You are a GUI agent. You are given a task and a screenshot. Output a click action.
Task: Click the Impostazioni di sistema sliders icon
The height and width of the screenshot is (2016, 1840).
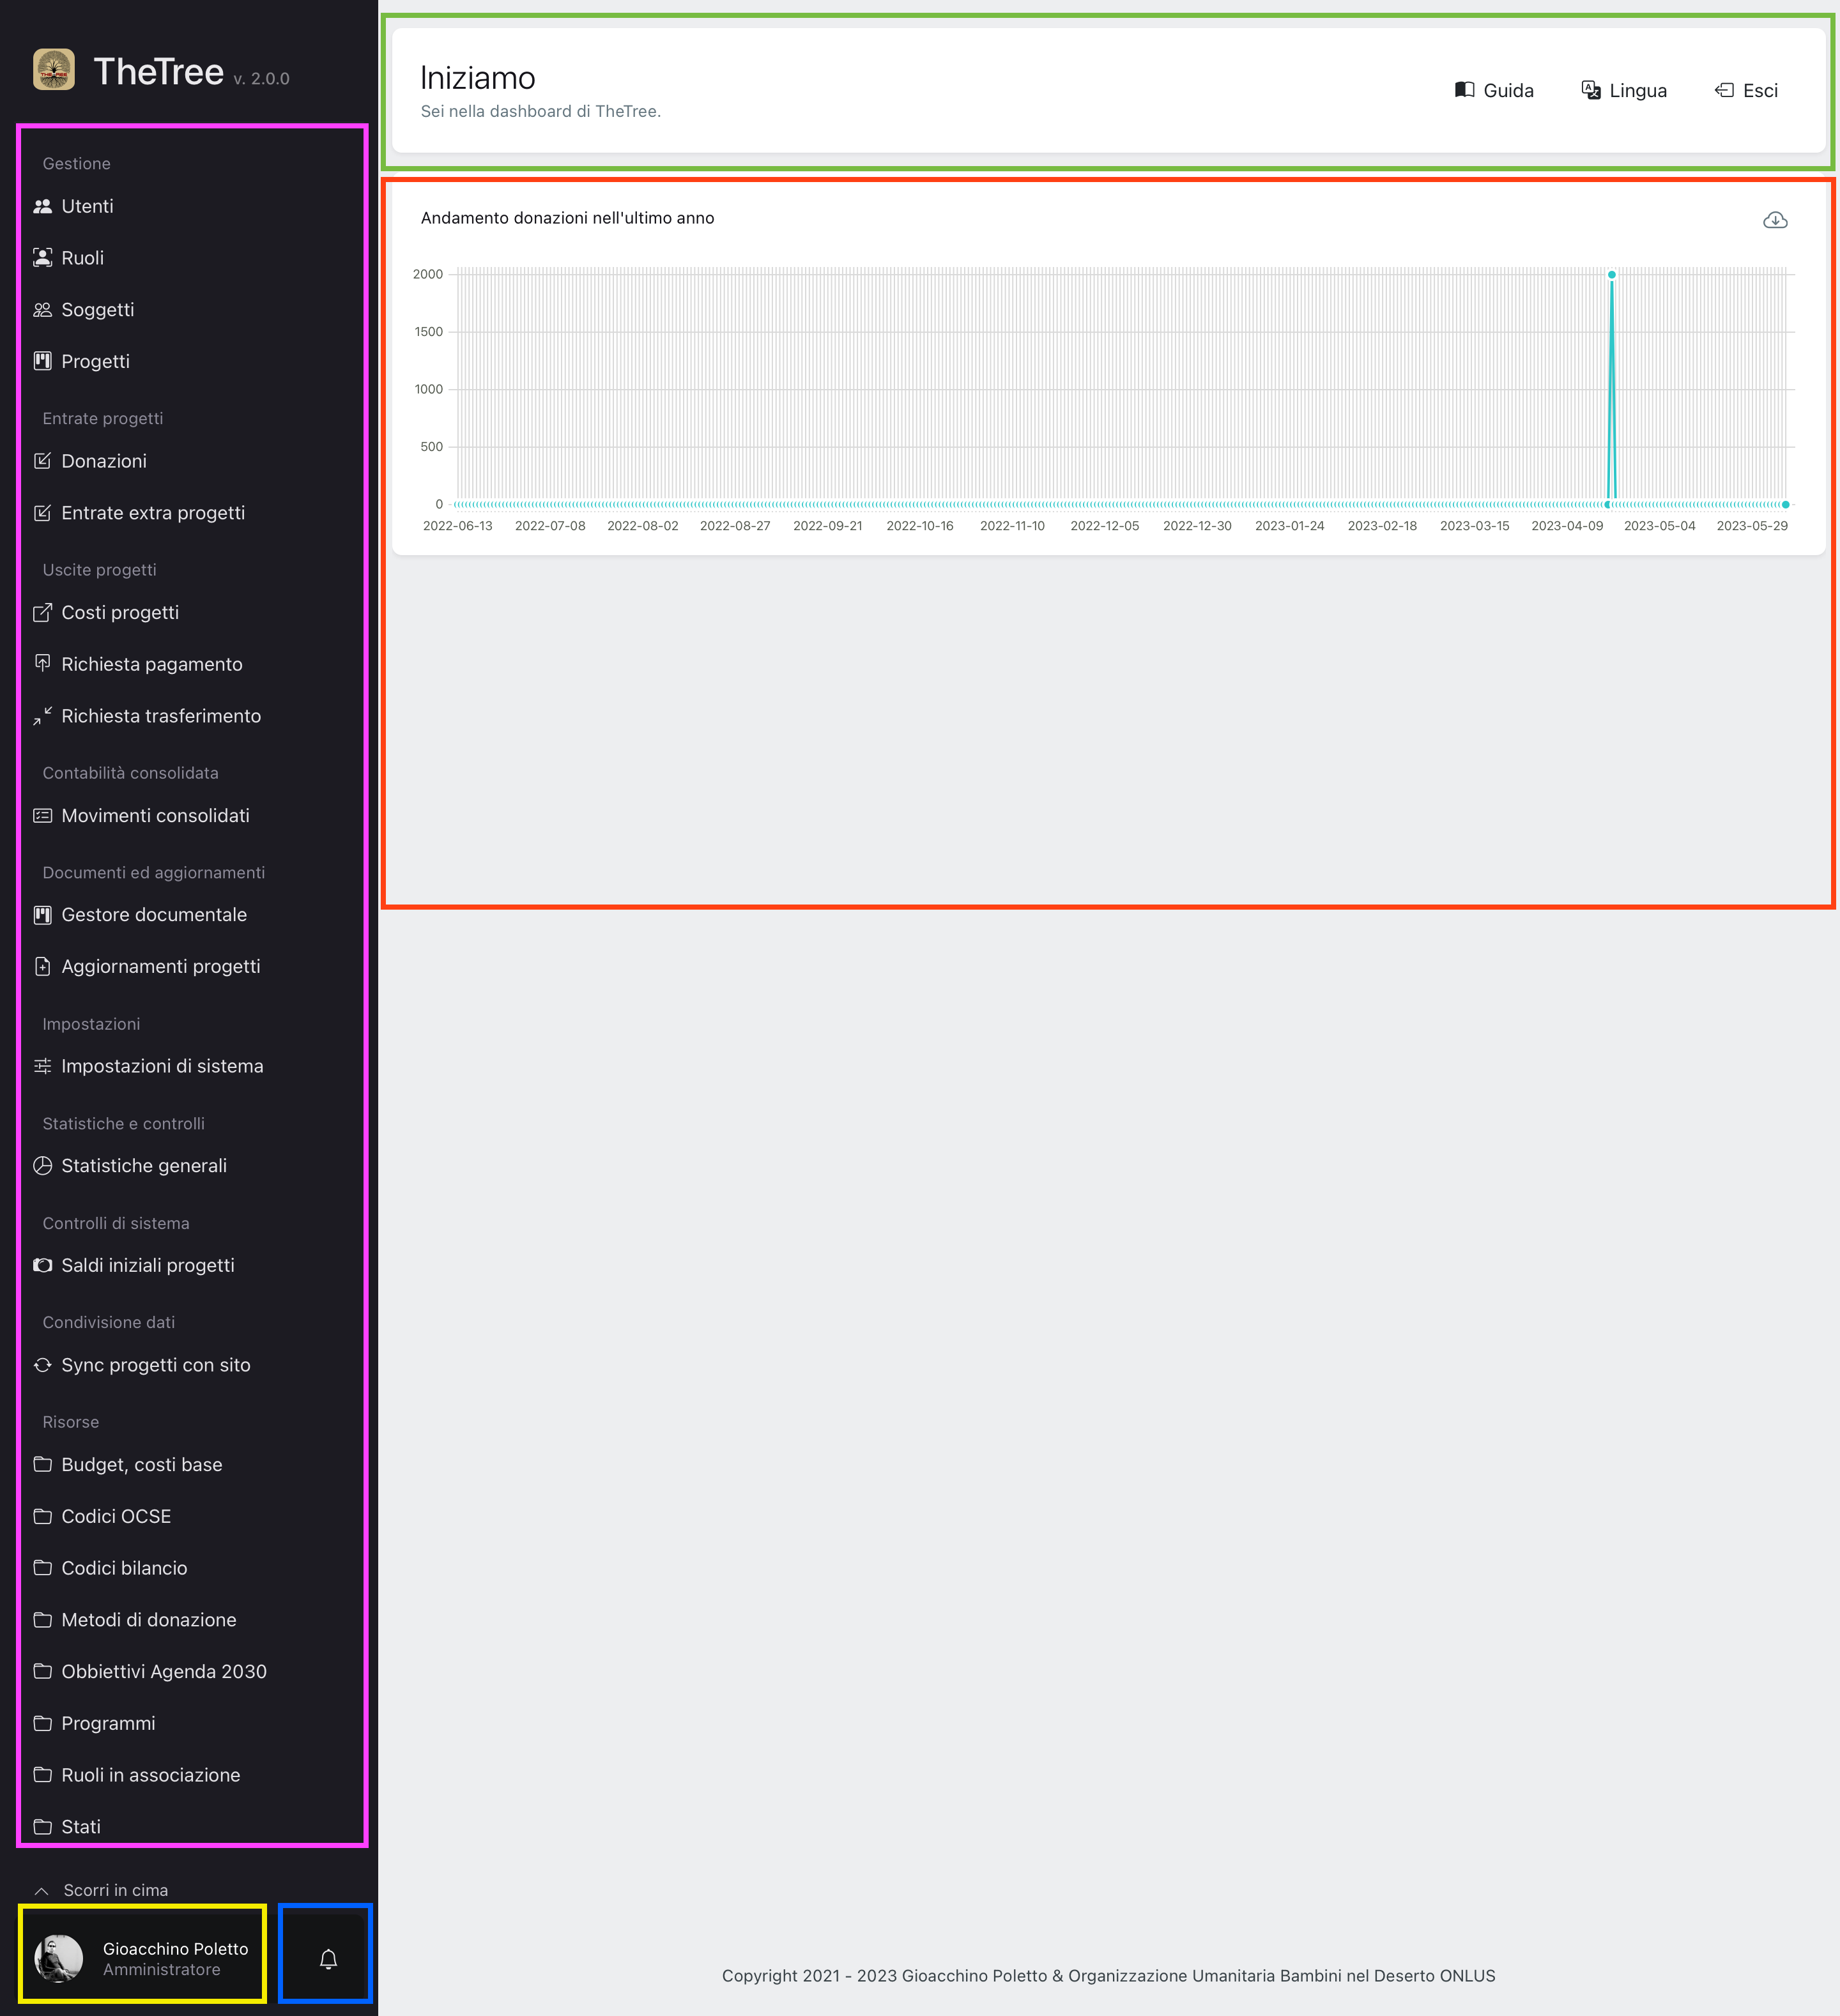pos(42,1066)
